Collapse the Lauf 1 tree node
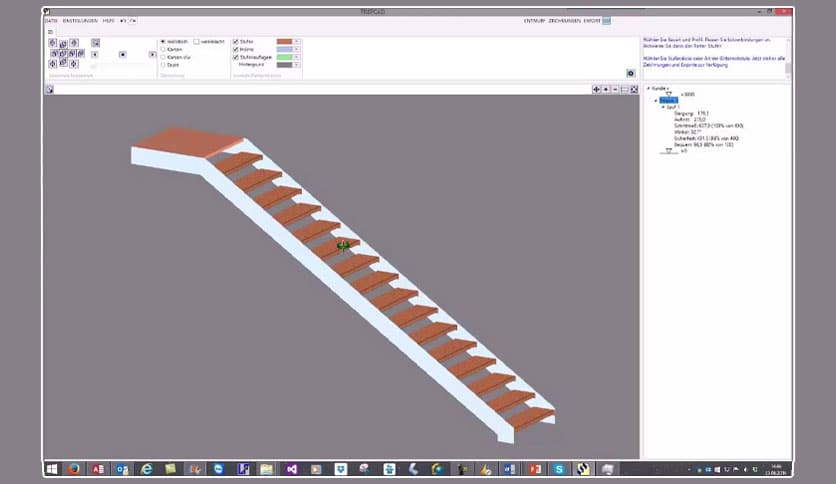 point(663,107)
